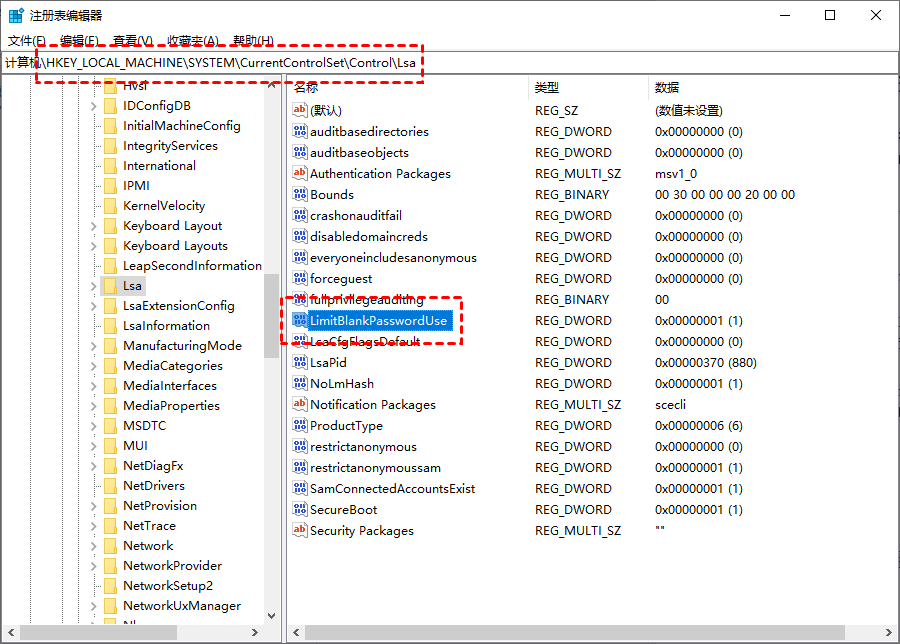The image size is (900, 644).
Task: Click the registry path address bar
Action: 449,63
